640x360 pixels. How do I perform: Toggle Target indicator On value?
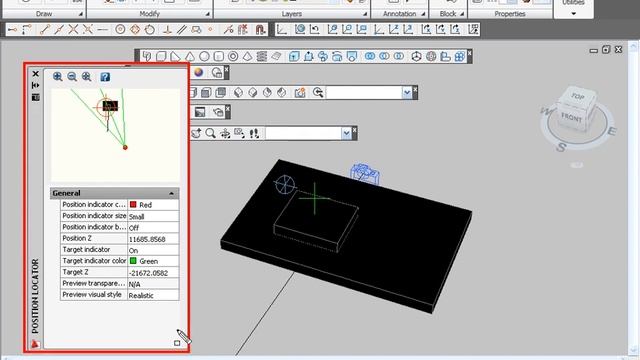coord(153,250)
